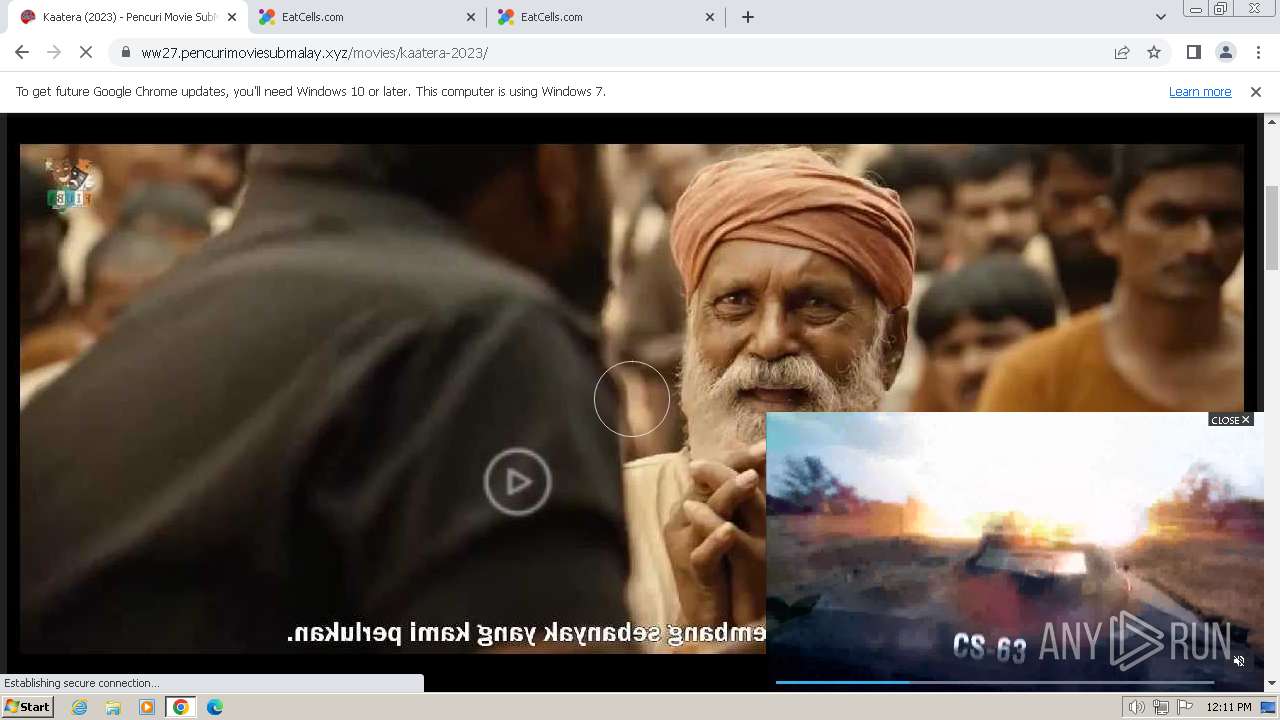This screenshot has width=1280, height=720.
Task: Open the tab search dropdown arrow
Action: tap(1160, 17)
